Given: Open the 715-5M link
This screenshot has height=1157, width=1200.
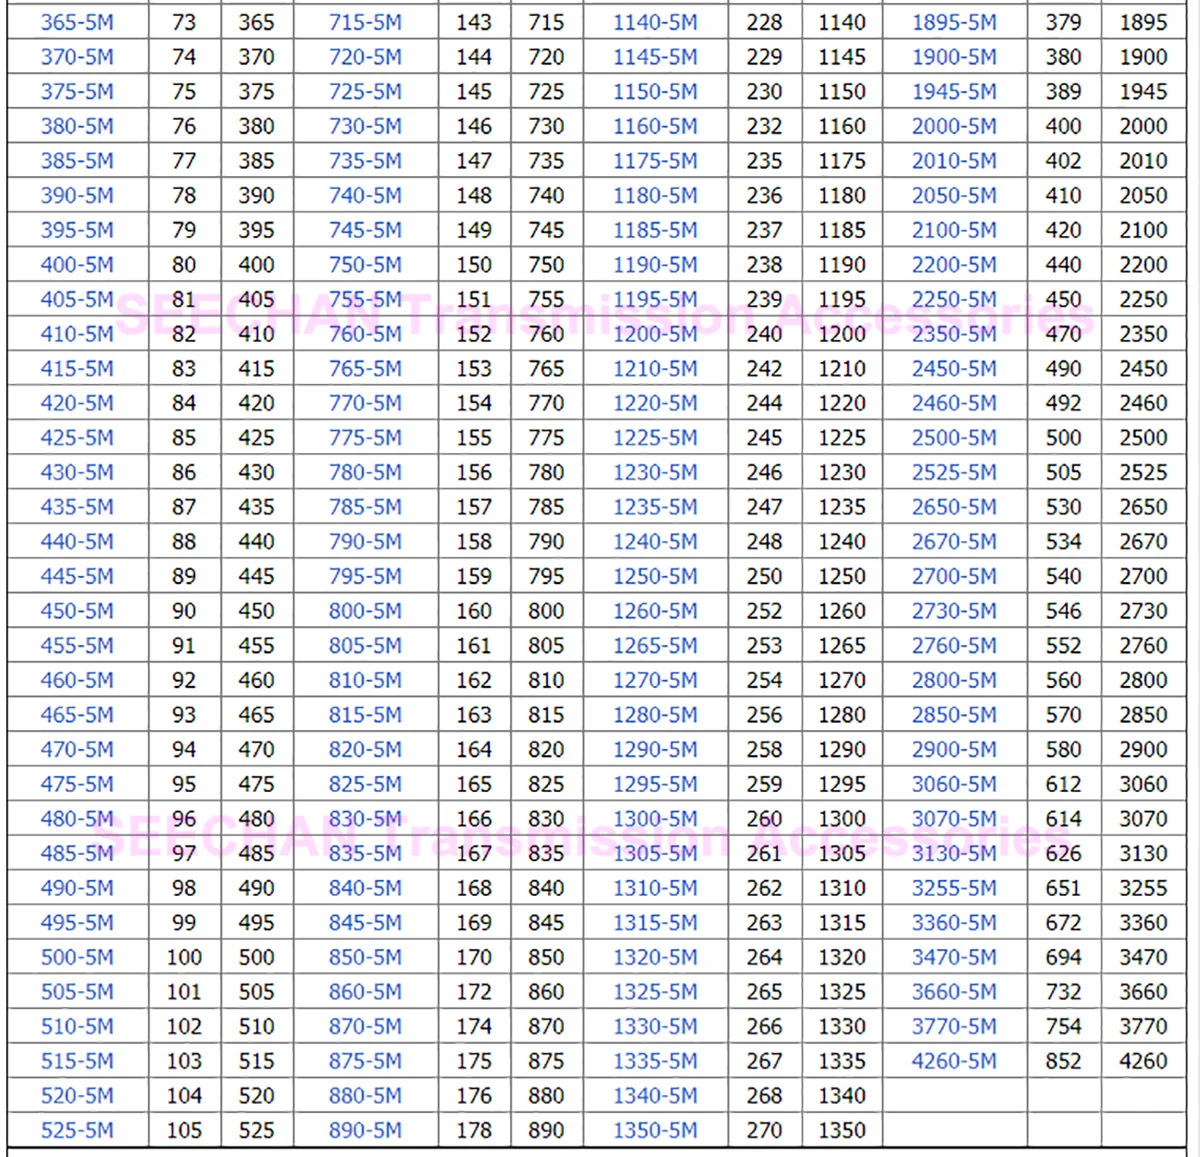Looking at the screenshot, I should (x=365, y=22).
